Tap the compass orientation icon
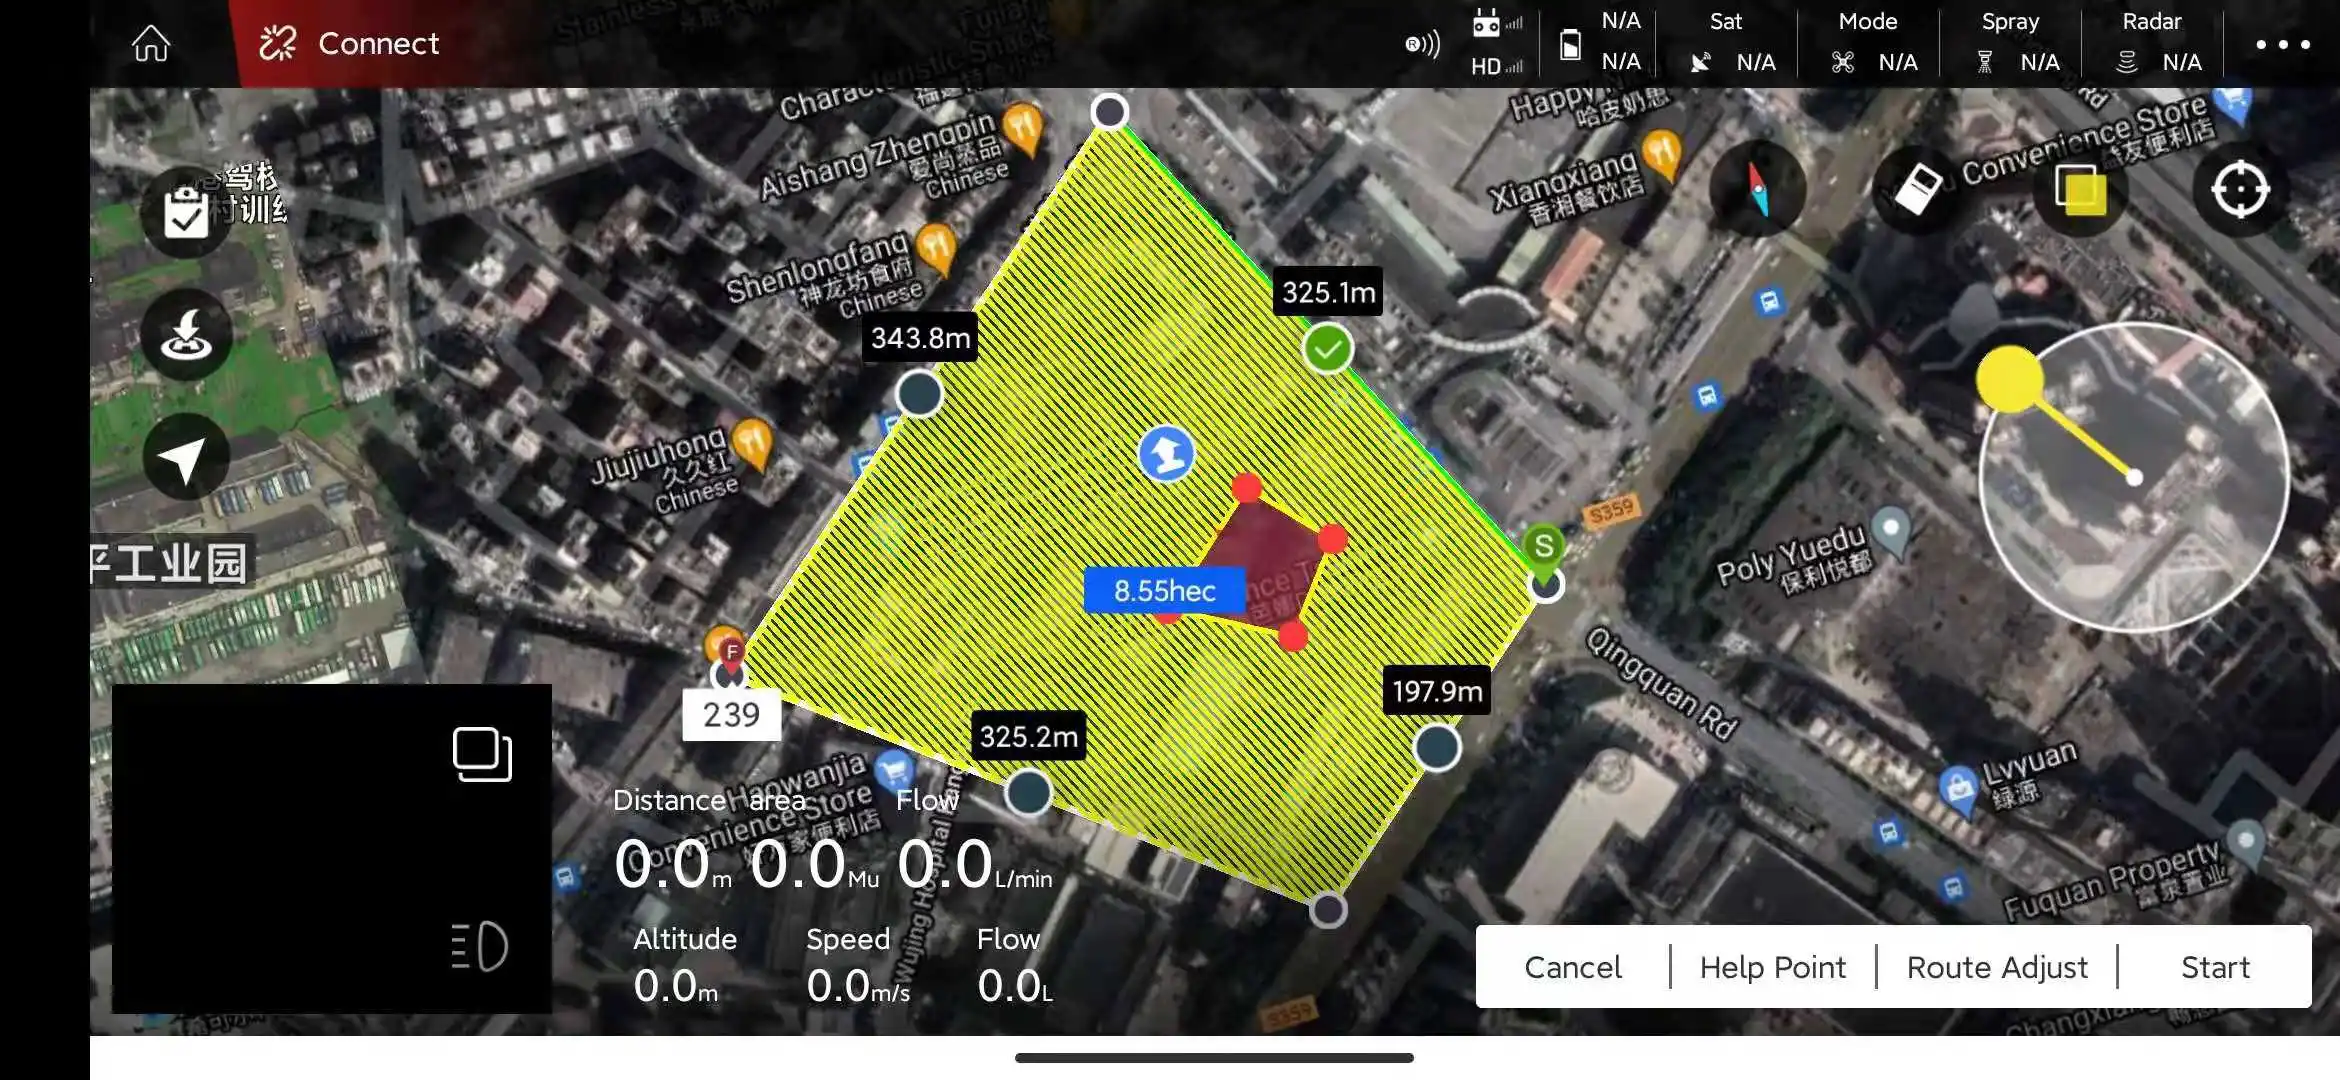The image size is (2340, 1080). pyautogui.click(x=1758, y=189)
